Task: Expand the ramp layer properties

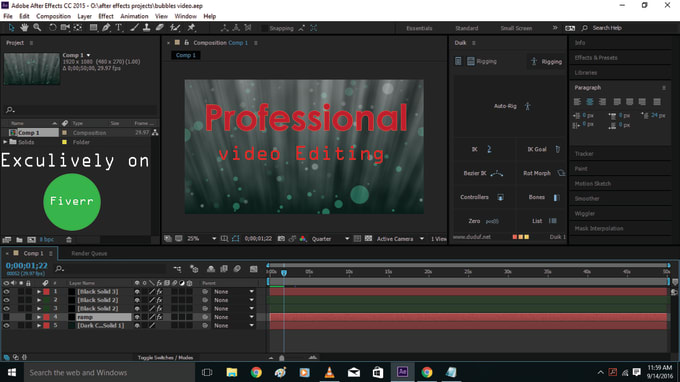Action: [x=39, y=317]
